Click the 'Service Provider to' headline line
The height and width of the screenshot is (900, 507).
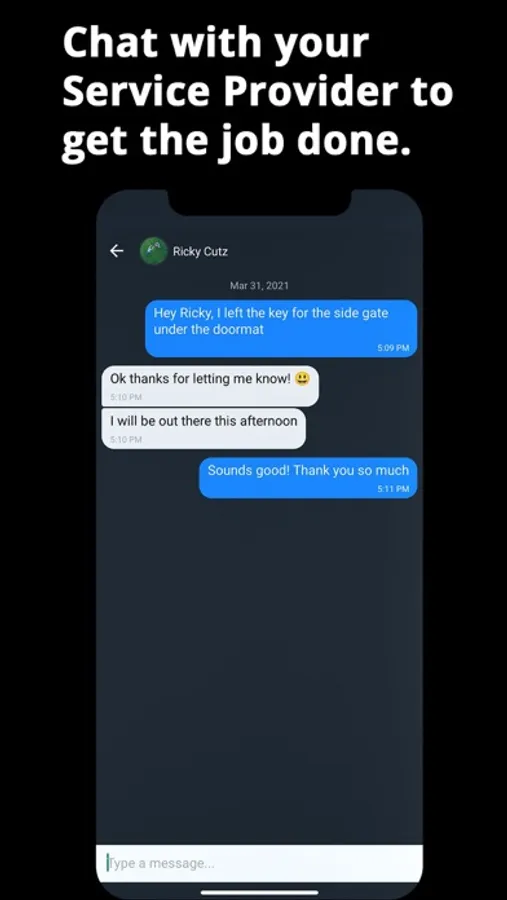(257, 91)
